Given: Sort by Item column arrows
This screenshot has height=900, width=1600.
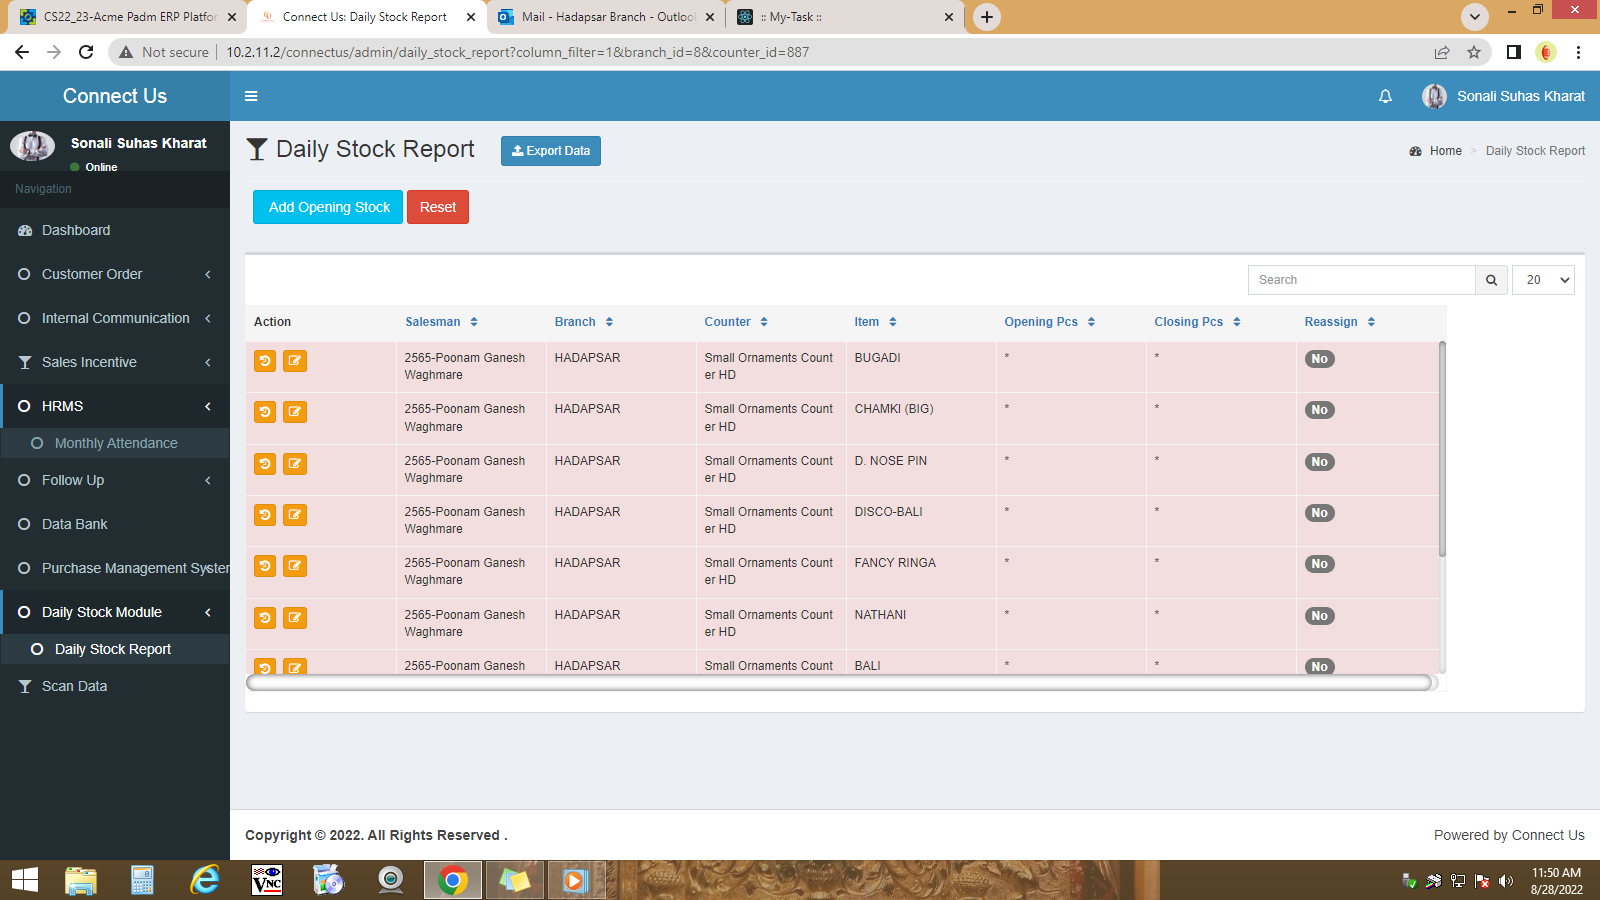Looking at the screenshot, I should point(893,322).
